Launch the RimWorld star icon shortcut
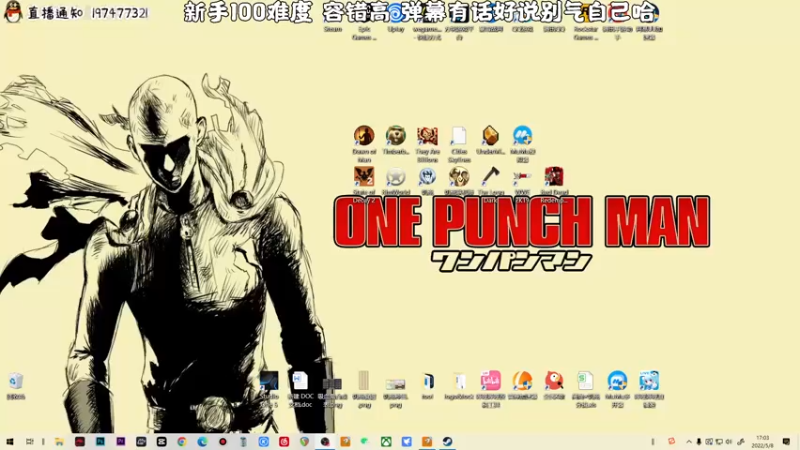The height and width of the screenshot is (450, 800). 395,177
